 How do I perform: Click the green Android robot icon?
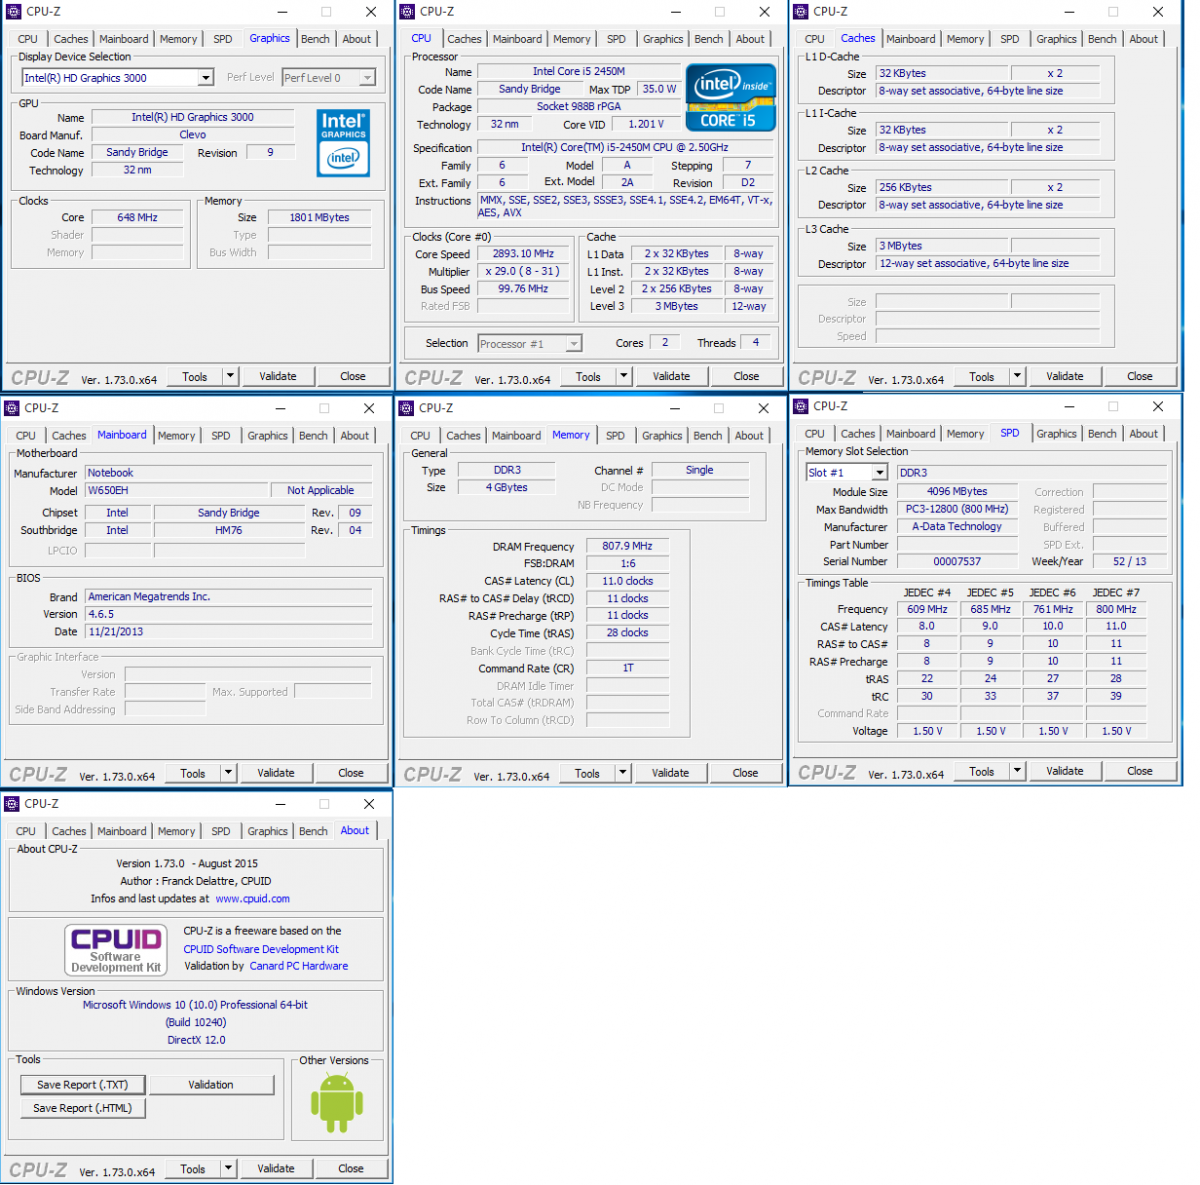click(337, 1103)
